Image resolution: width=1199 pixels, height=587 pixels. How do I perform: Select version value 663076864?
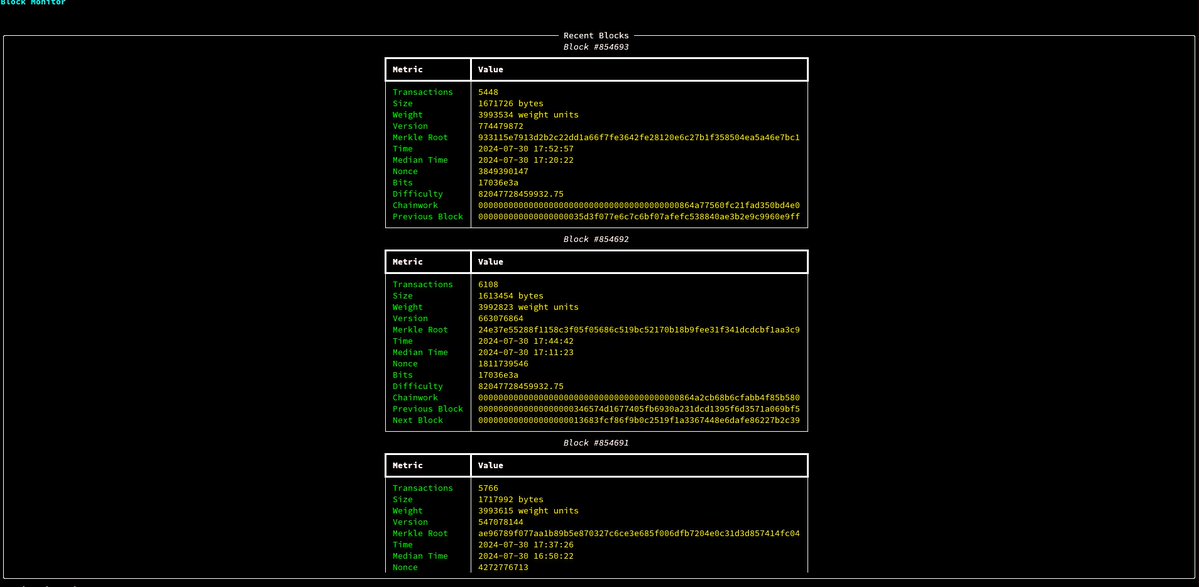pos(501,318)
